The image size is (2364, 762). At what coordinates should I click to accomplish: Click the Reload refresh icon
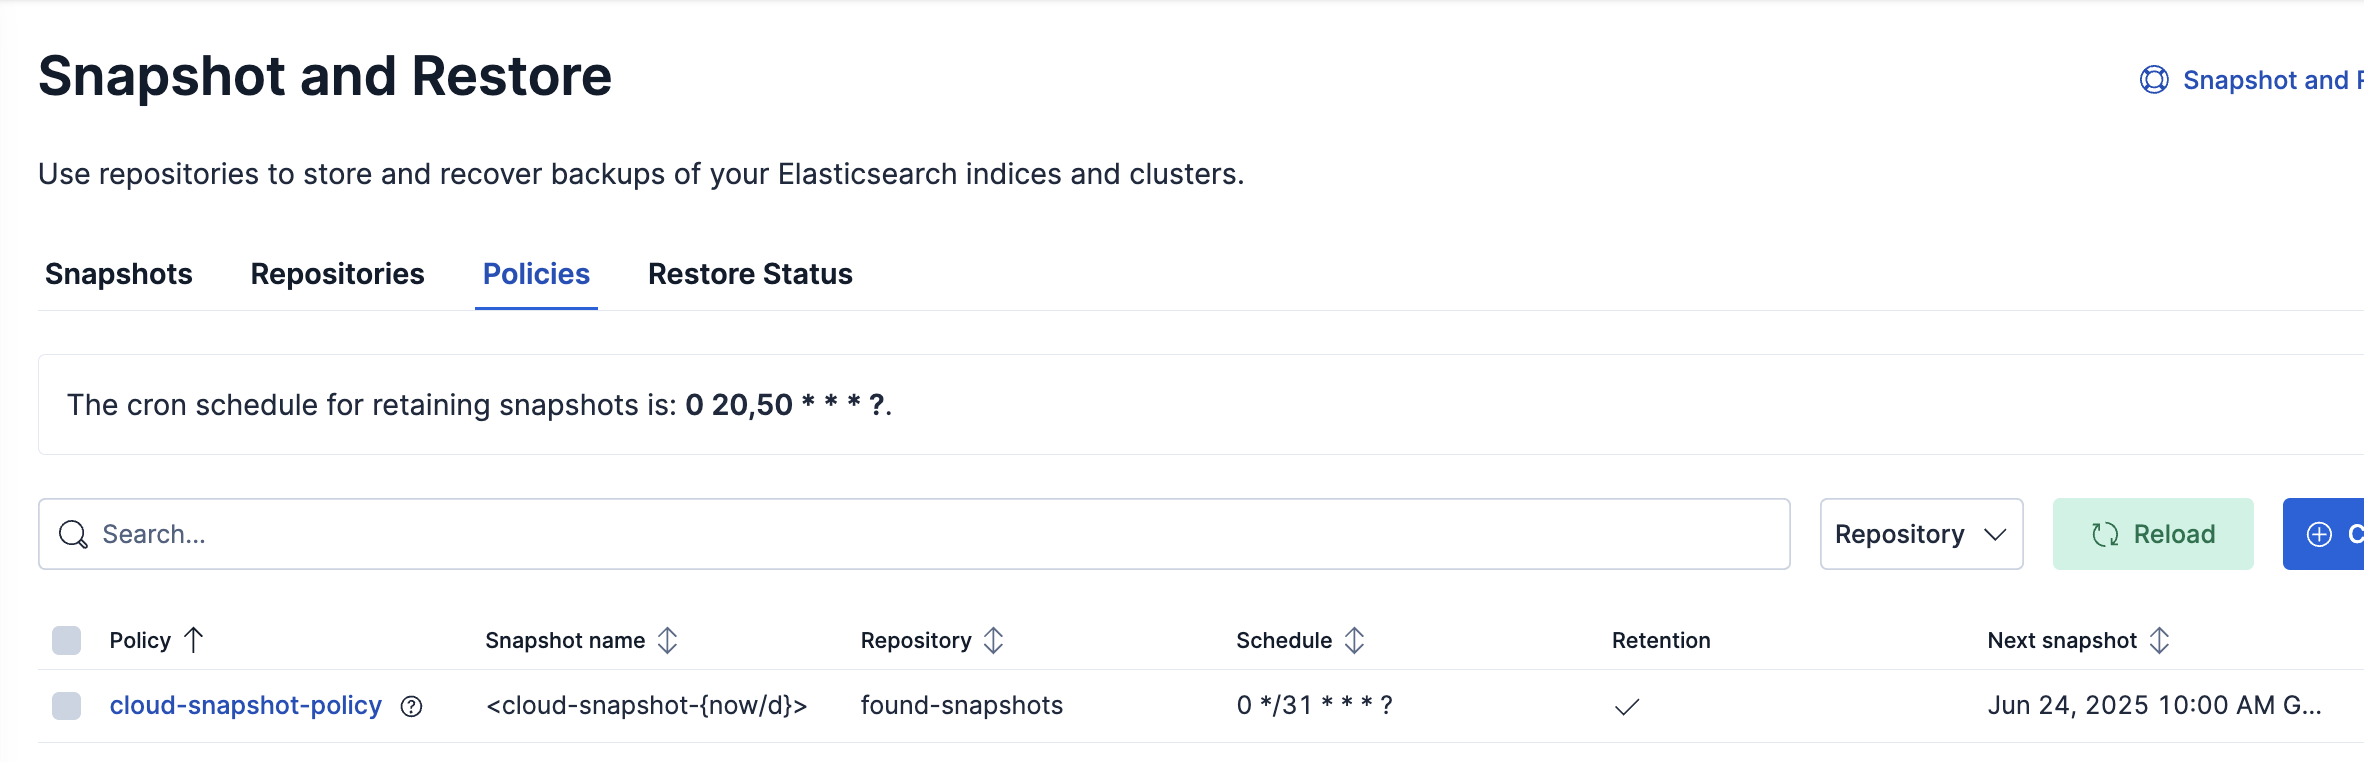click(x=2105, y=535)
